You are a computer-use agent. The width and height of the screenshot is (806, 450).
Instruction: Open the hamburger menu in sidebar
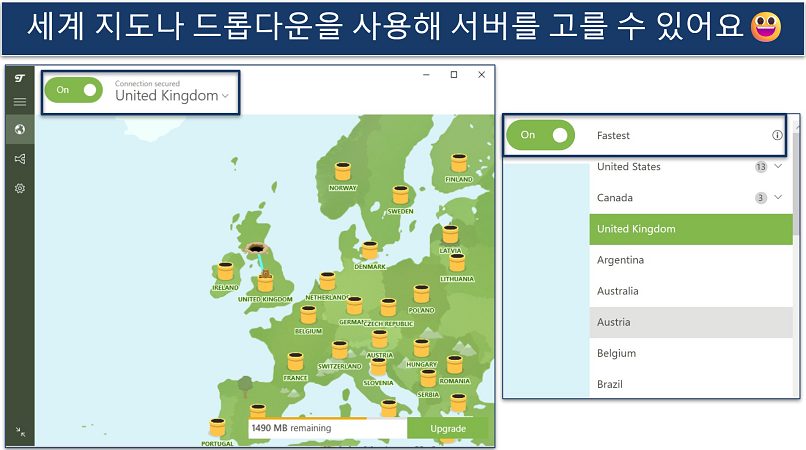[19, 102]
